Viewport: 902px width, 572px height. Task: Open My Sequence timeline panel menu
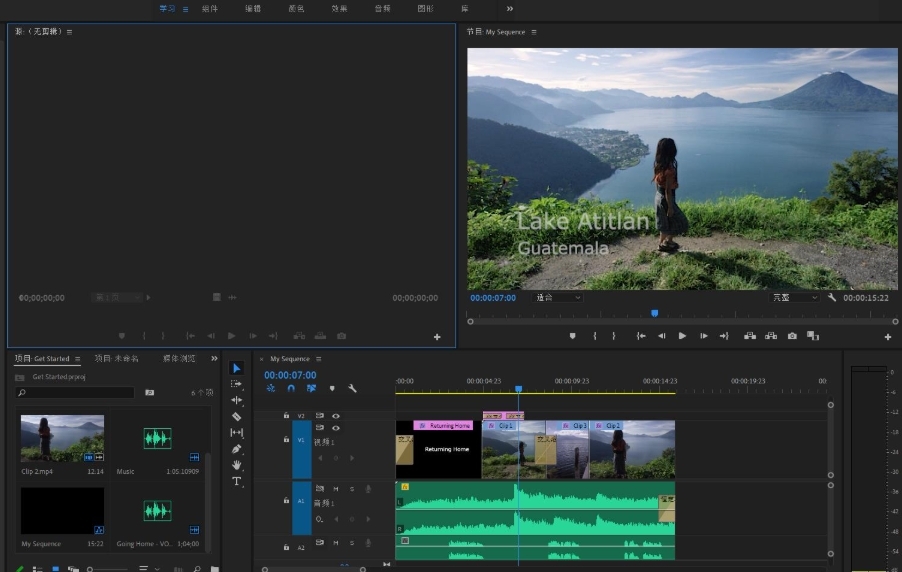click(x=318, y=359)
